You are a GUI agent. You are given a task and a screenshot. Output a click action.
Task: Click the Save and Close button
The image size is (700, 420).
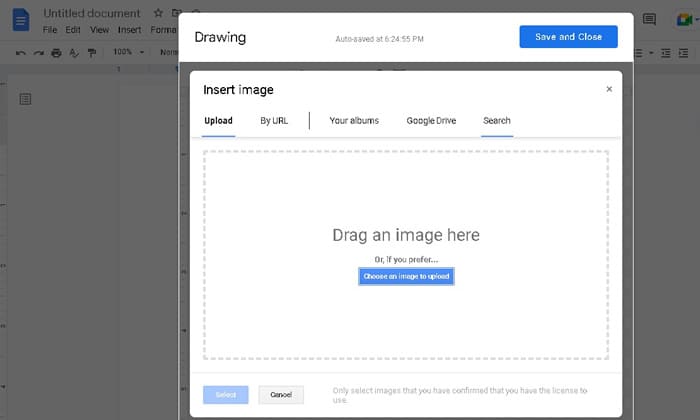568,37
